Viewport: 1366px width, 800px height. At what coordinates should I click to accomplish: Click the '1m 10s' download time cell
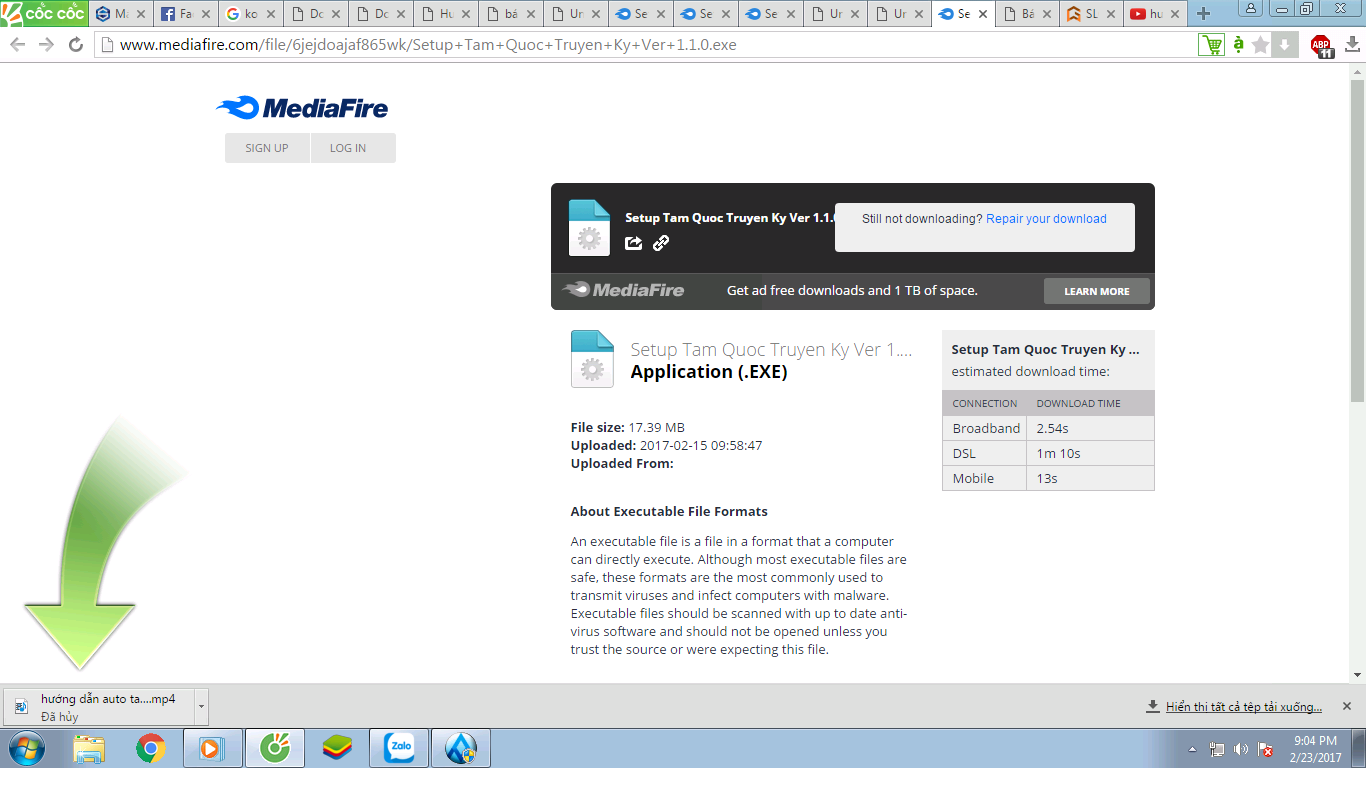(1091, 453)
